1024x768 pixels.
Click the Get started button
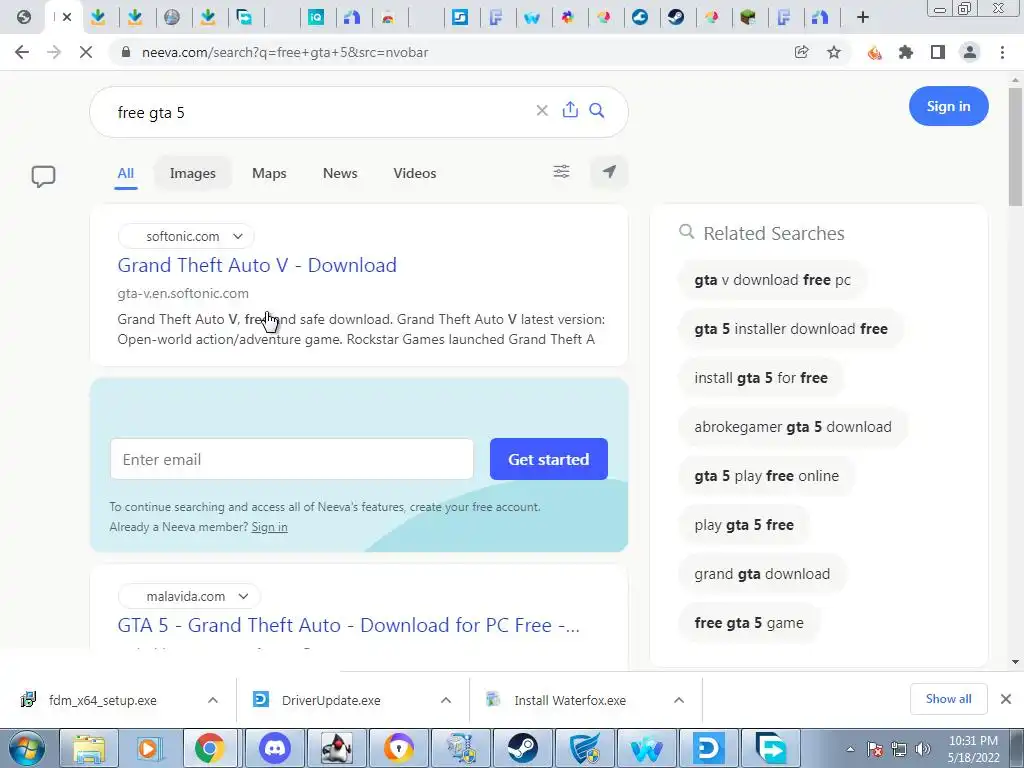(549, 459)
